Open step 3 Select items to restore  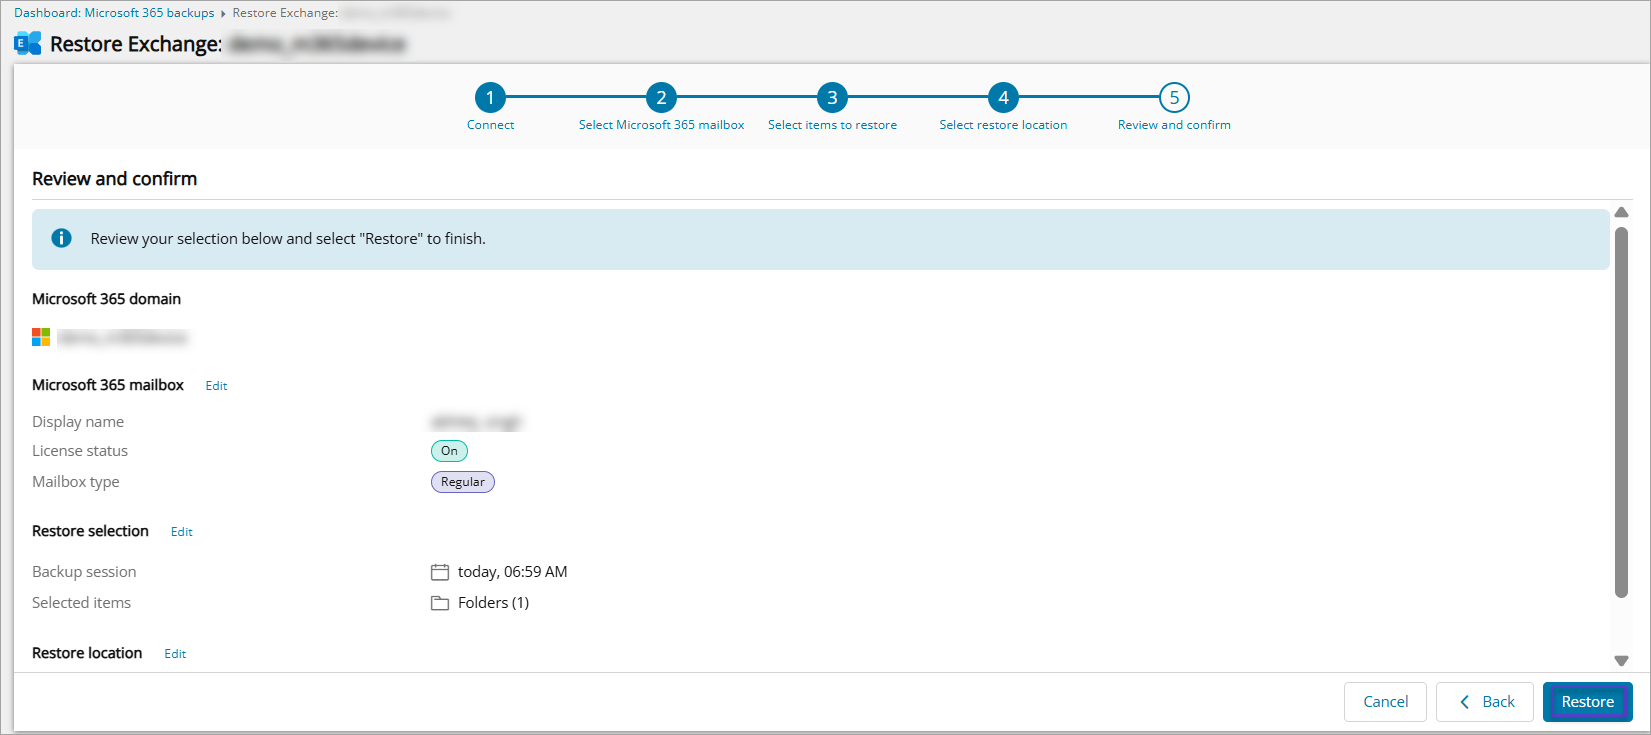[x=832, y=98]
